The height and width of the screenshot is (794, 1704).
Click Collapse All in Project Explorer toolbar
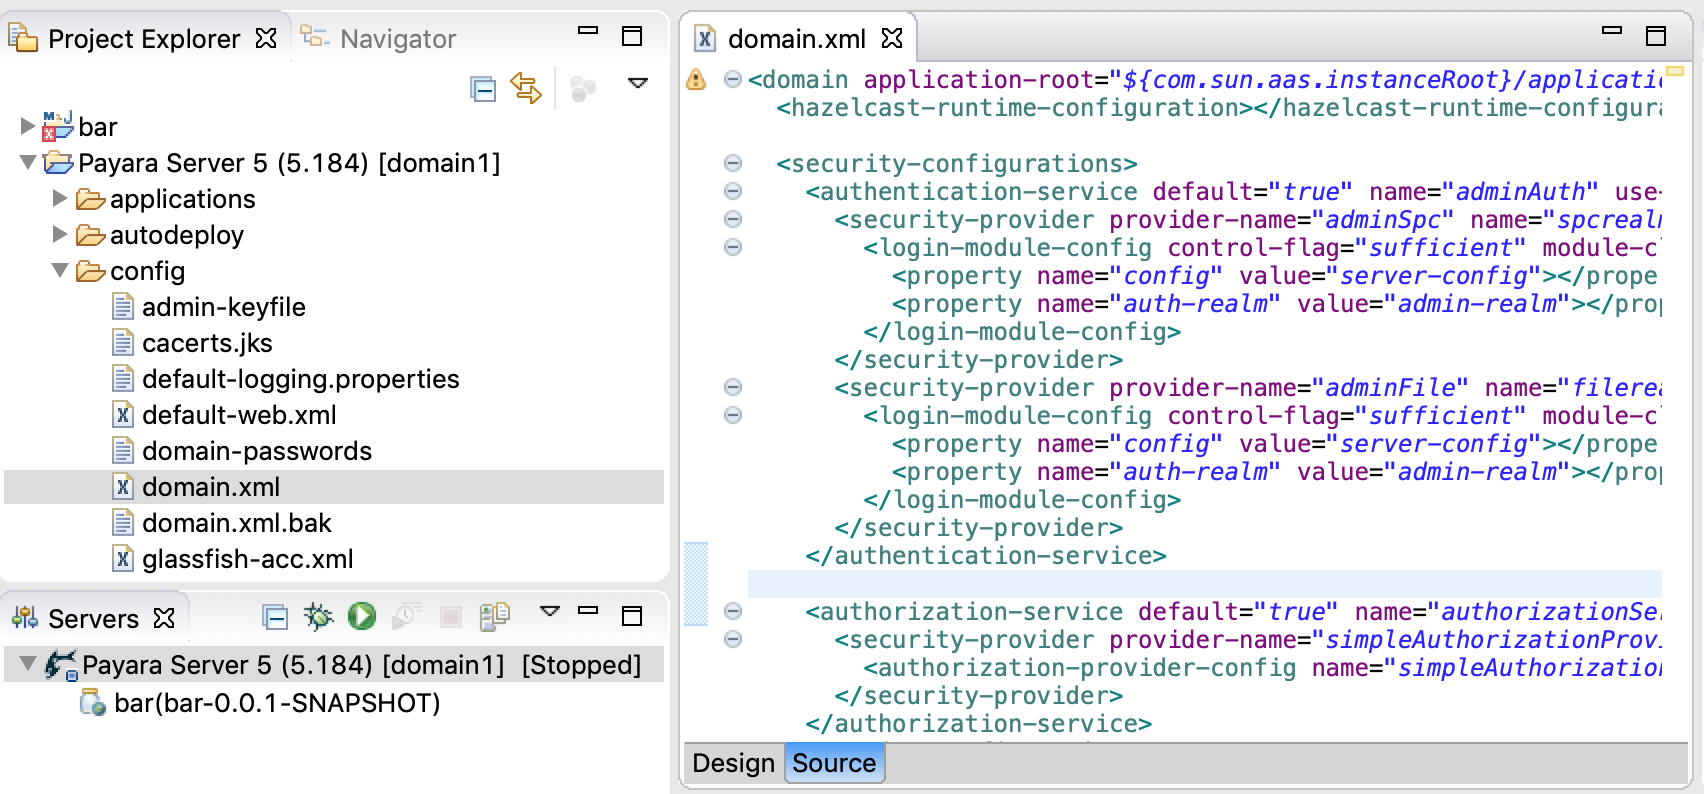coord(483,89)
